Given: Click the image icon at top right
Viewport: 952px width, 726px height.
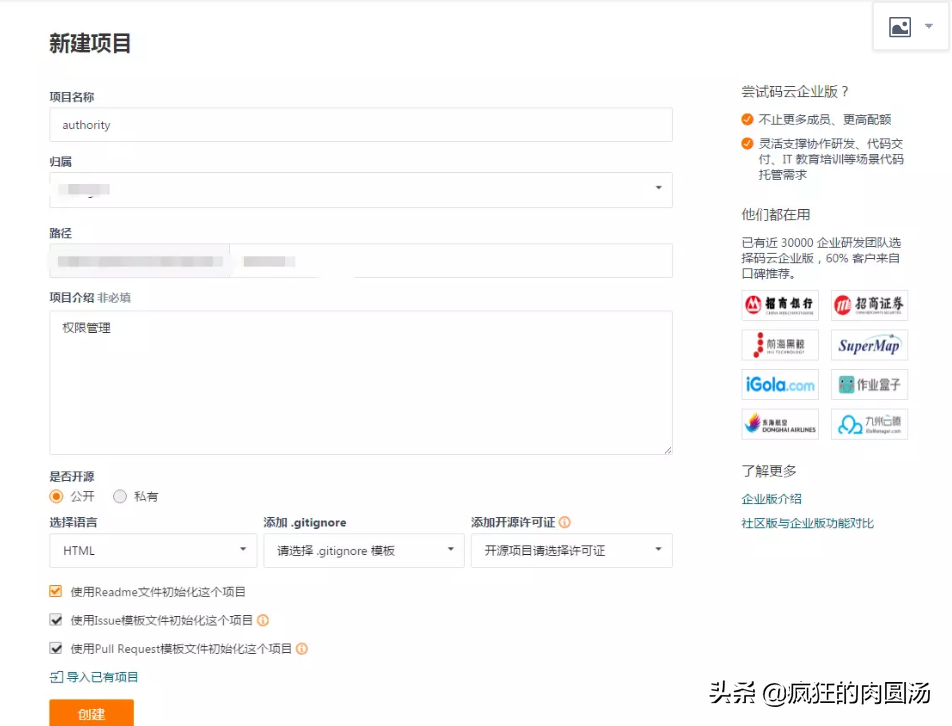Looking at the screenshot, I should (x=900, y=27).
